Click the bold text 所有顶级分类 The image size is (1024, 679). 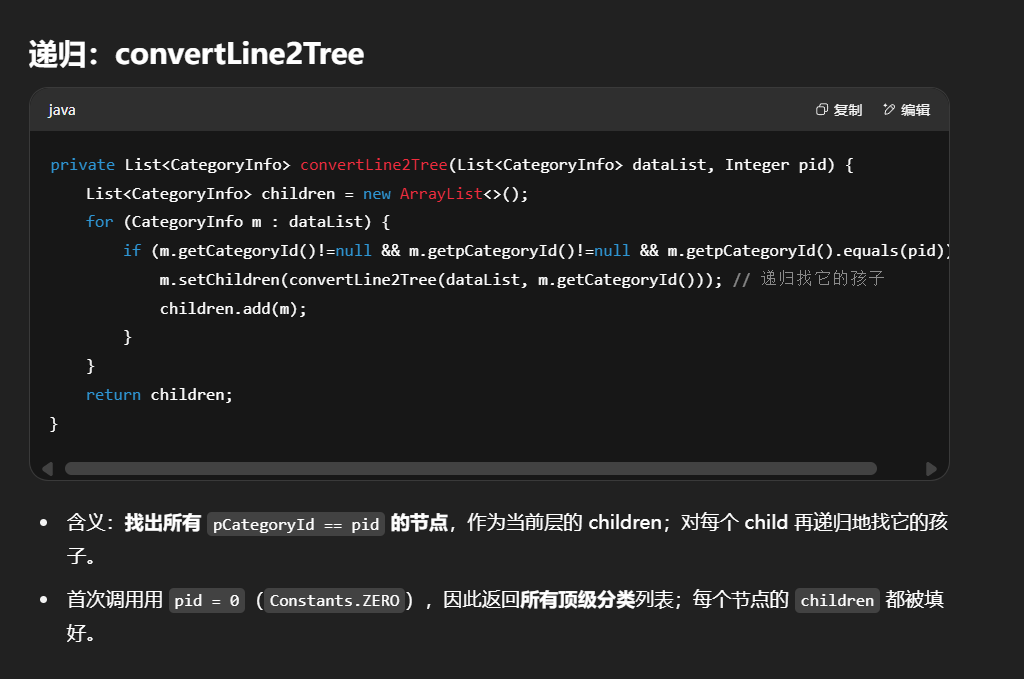point(577,600)
